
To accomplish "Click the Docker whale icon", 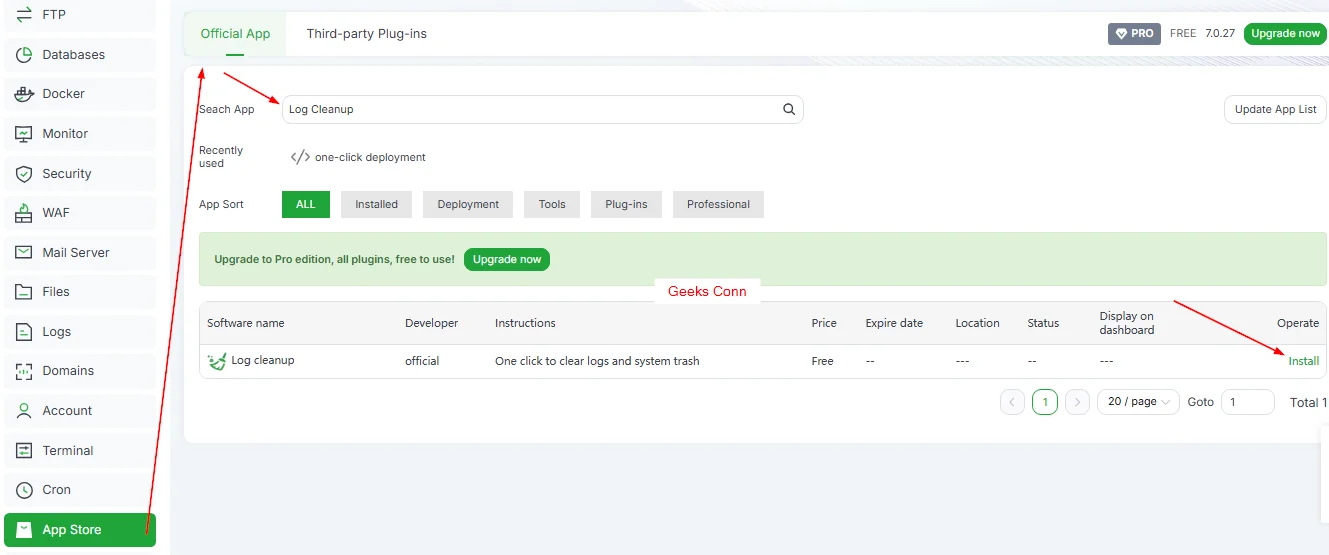I will [24, 94].
